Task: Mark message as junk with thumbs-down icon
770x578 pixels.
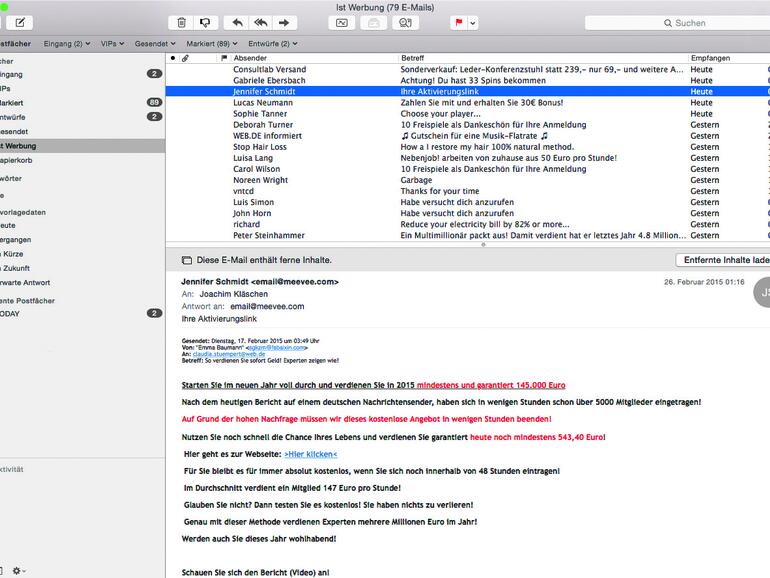Action: (x=205, y=23)
